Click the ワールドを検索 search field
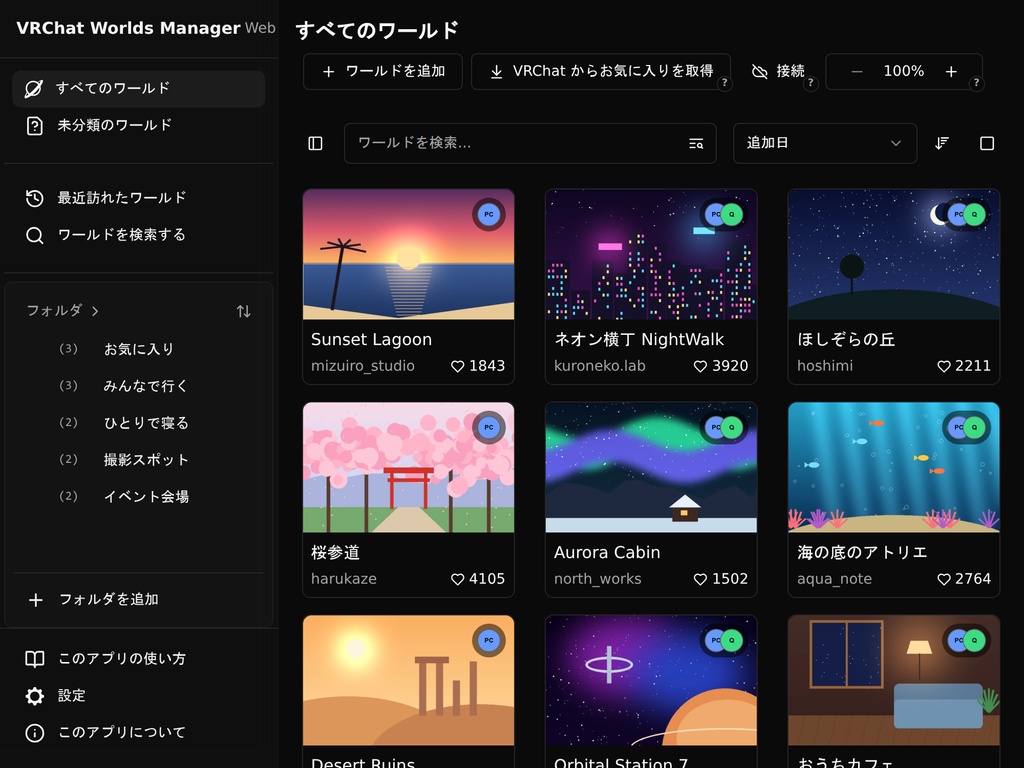This screenshot has width=1024, height=768. (530, 143)
